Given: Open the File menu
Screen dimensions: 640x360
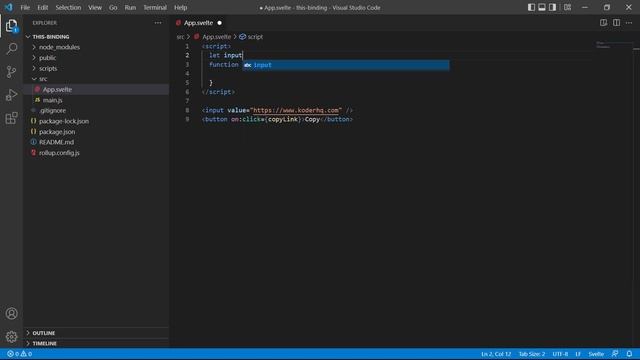Looking at the screenshot, I should tap(25, 7).
